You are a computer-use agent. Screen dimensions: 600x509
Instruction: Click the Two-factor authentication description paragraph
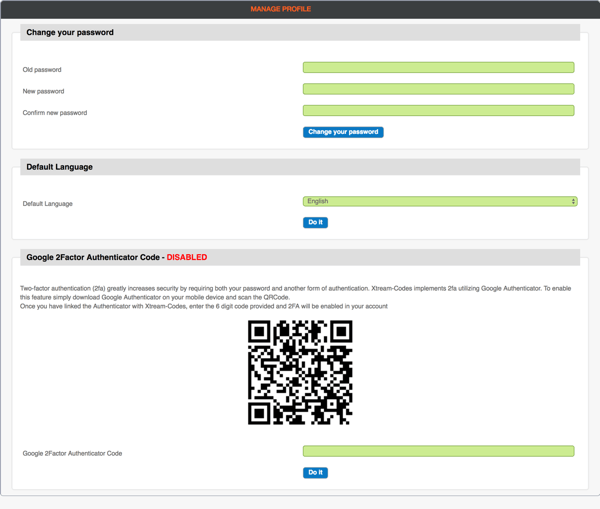click(295, 297)
